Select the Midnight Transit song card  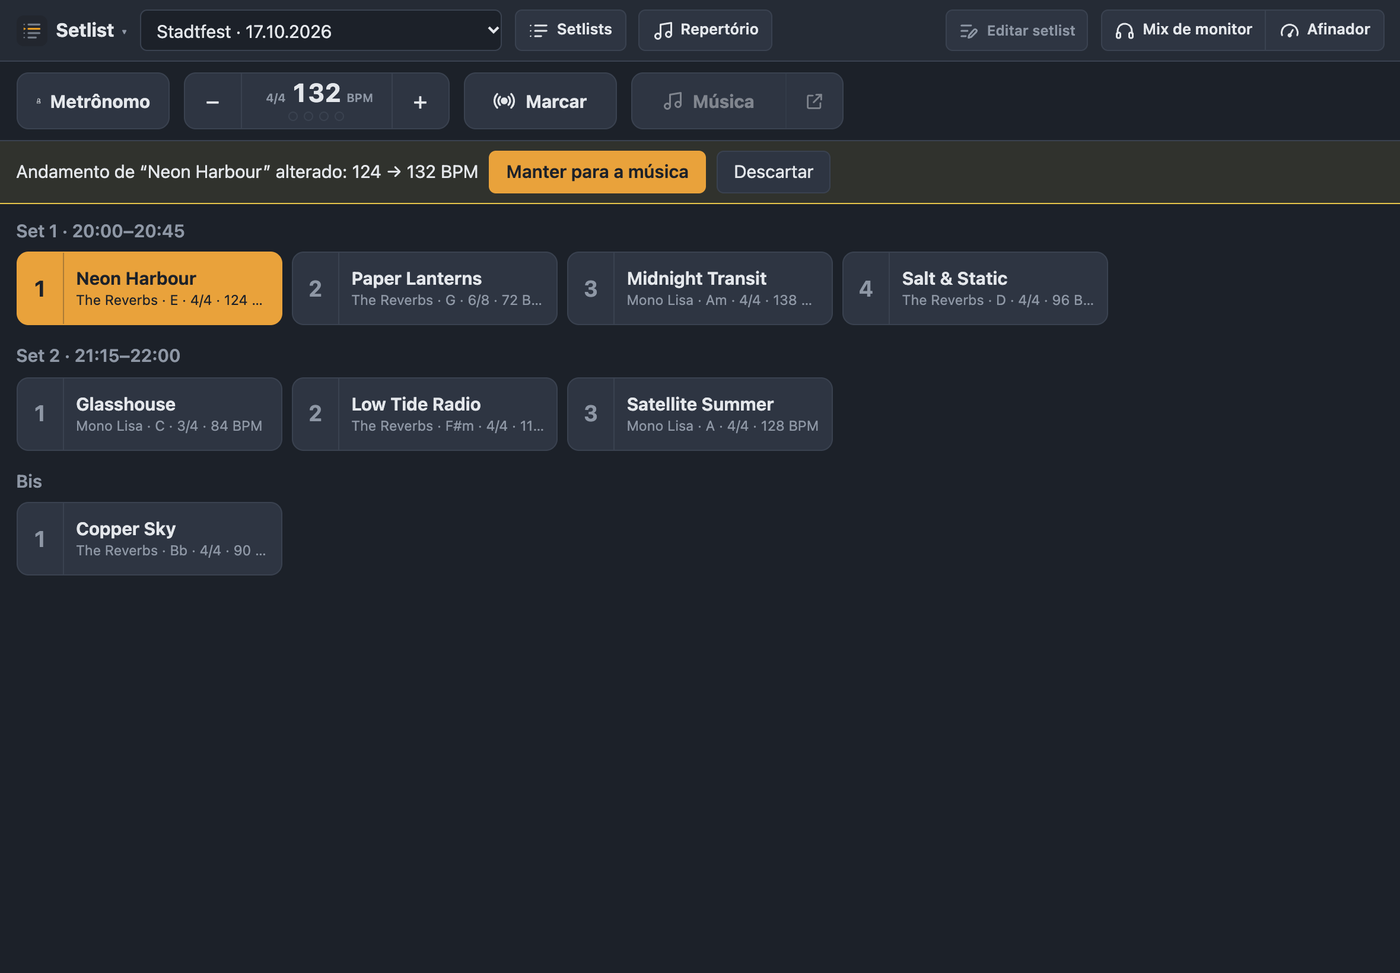(x=700, y=288)
